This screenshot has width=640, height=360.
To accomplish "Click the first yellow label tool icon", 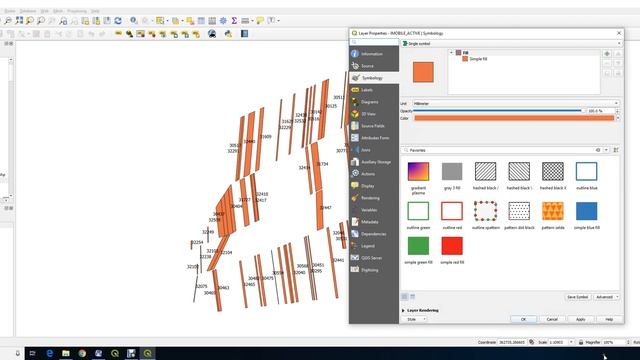I will click(118, 33).
